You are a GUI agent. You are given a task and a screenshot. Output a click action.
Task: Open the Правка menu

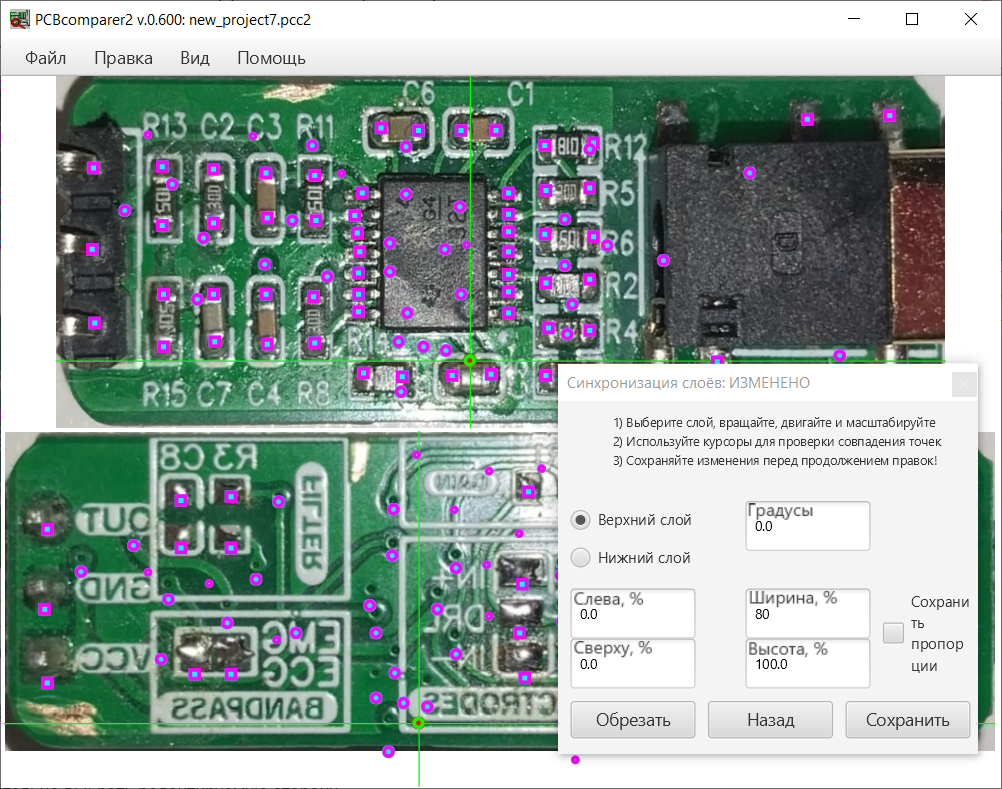[123, 58]
